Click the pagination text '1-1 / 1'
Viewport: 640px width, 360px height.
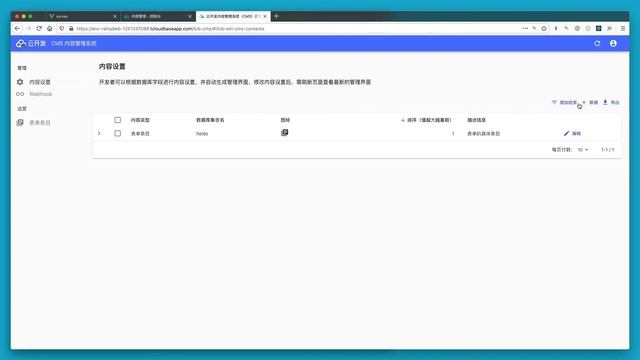(x=608, y=150)
